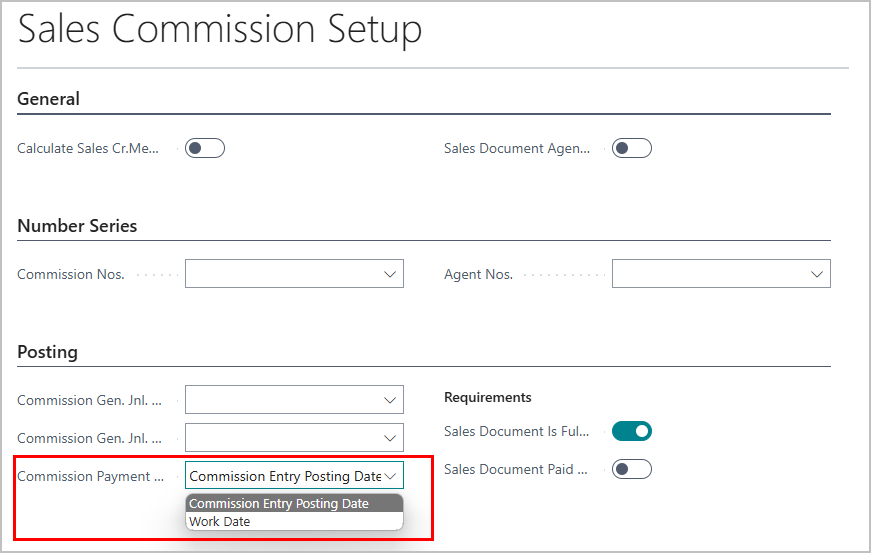The image size is (871, 553).
Task: Click the Requirements group heading
Action: [488, 398]
